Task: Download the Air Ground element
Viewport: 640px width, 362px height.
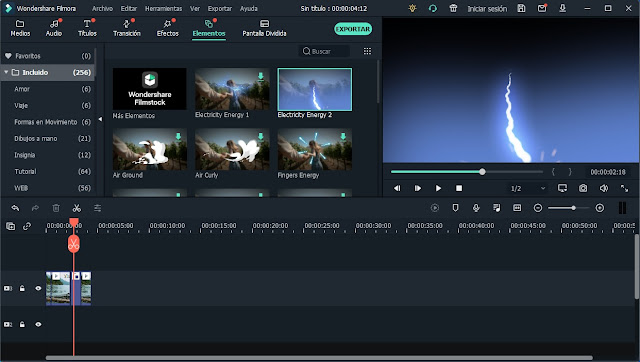Action: point(178,136)
